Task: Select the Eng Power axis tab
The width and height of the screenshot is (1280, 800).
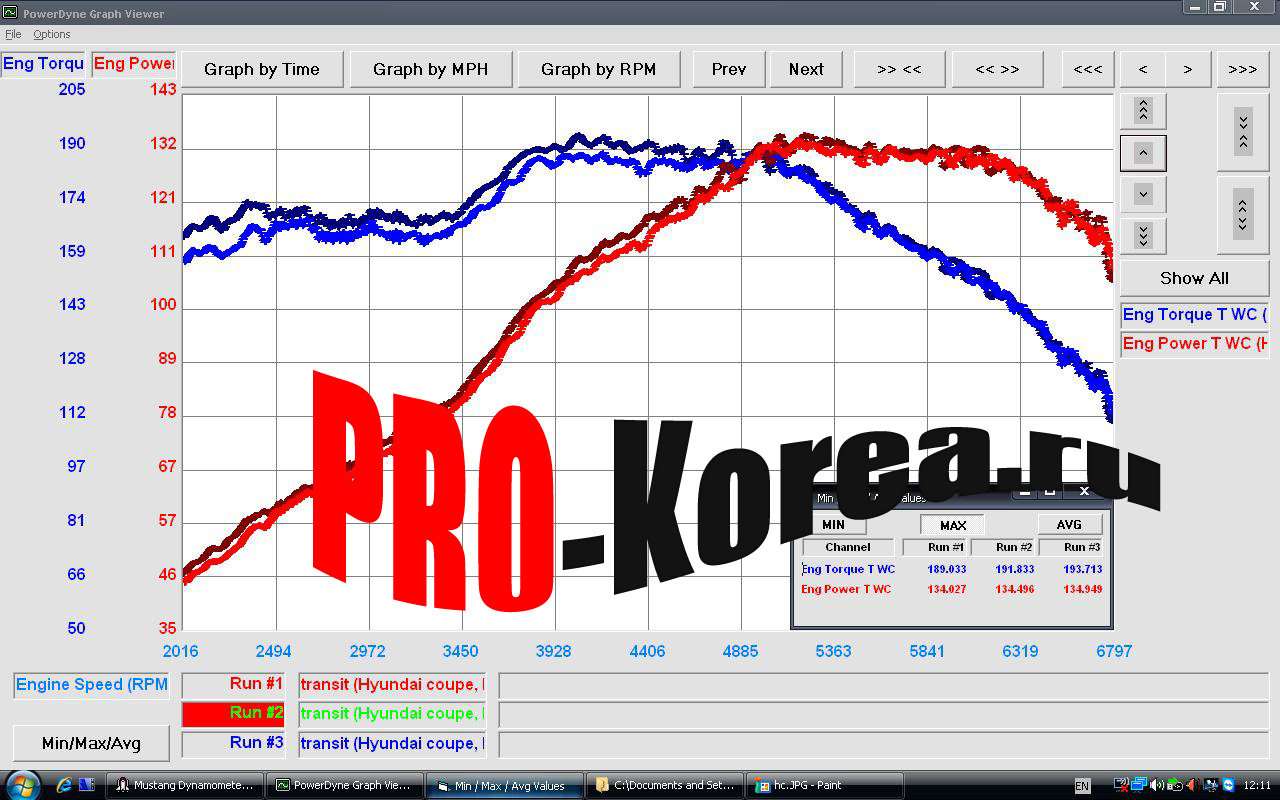Action: pos(134,64)
